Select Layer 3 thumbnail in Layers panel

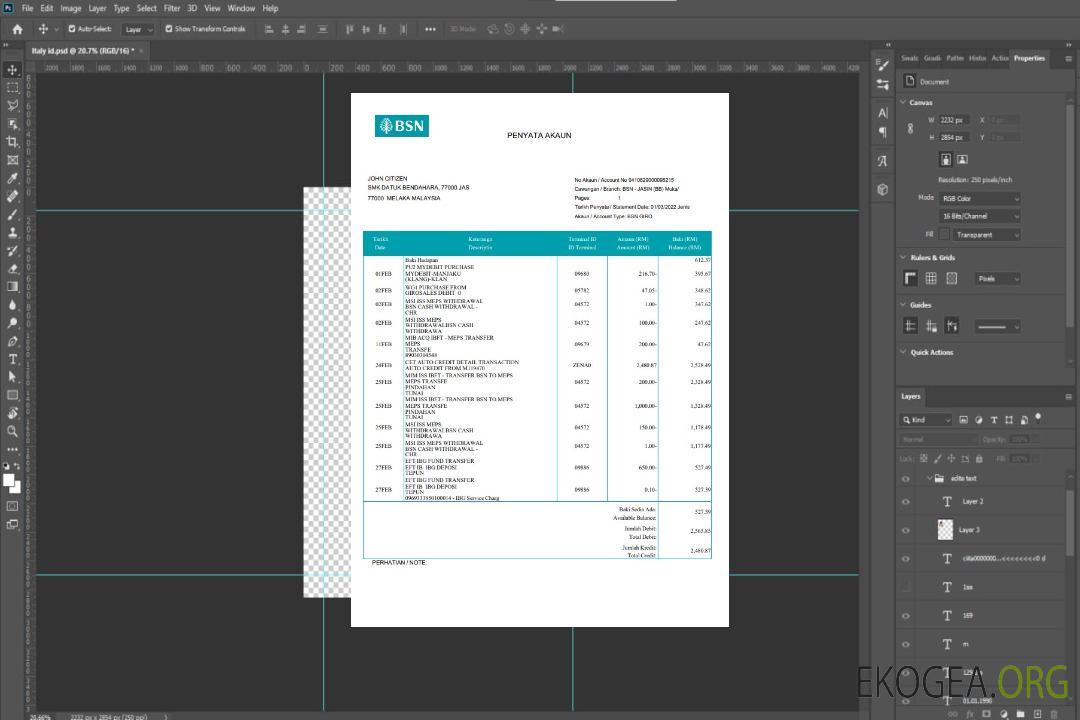point(946,530)
